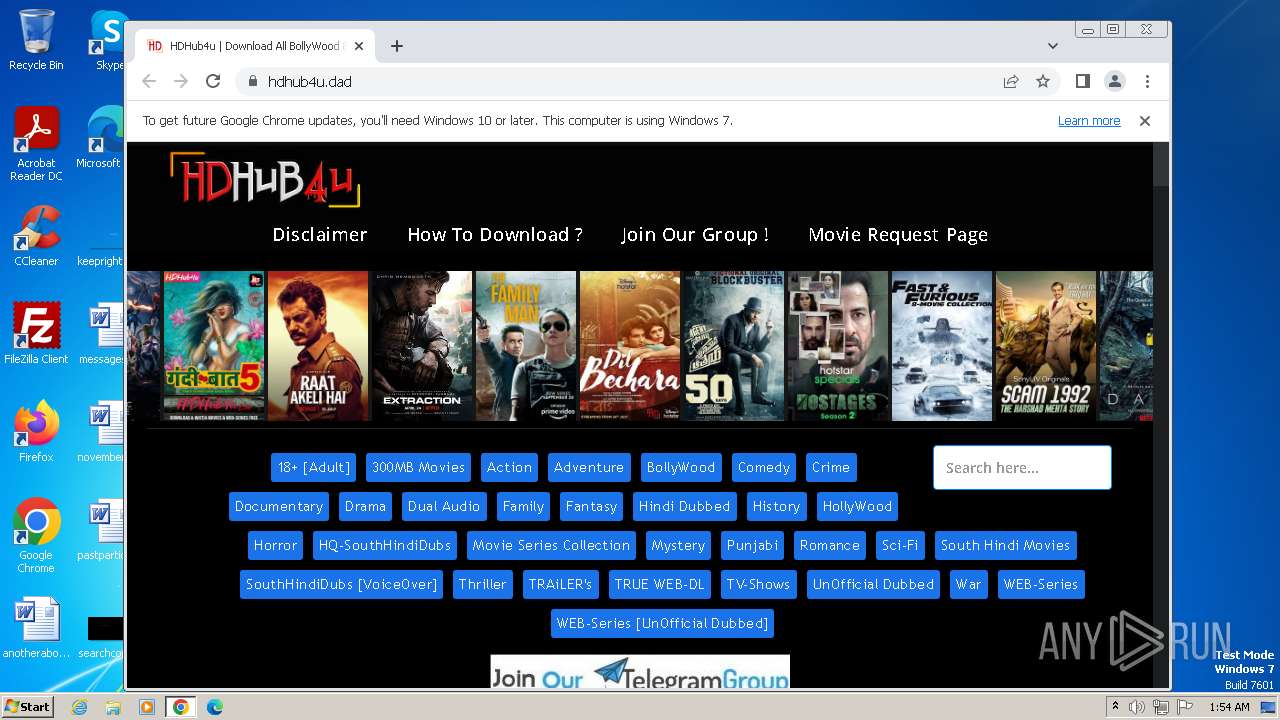Go back to previous page
The width and height of the screenshot is (1280, 720).
[x=149, y=81]
